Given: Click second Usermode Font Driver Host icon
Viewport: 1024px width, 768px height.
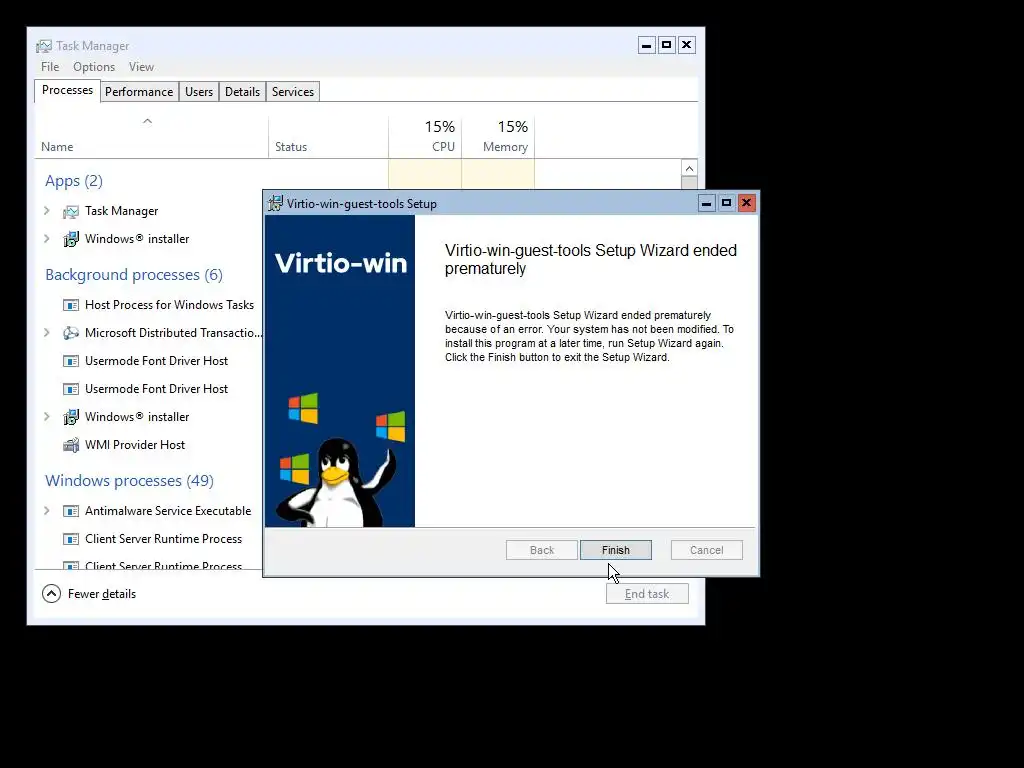Looking at the screenshot, I should 71,389.
